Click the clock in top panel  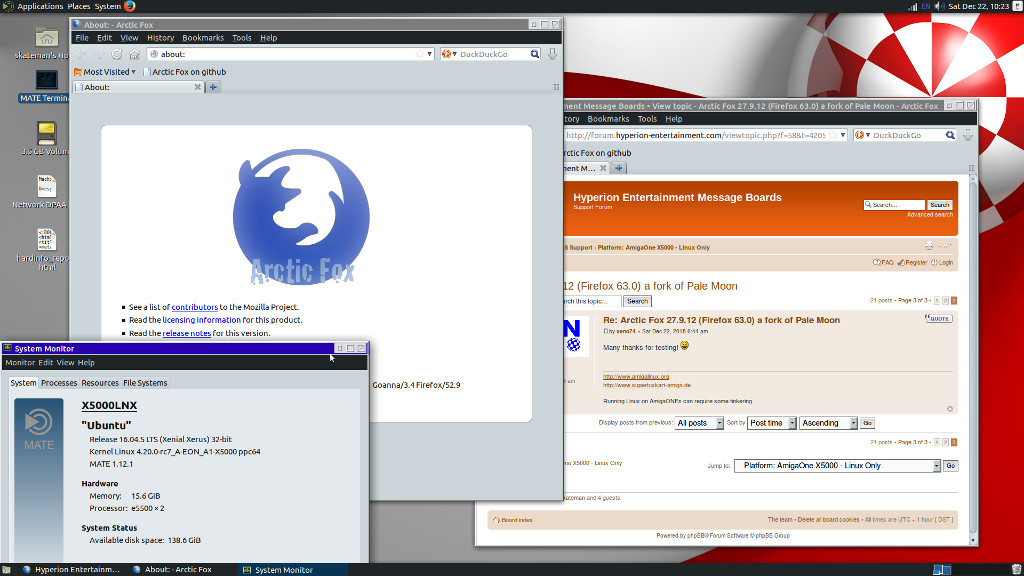979,7
